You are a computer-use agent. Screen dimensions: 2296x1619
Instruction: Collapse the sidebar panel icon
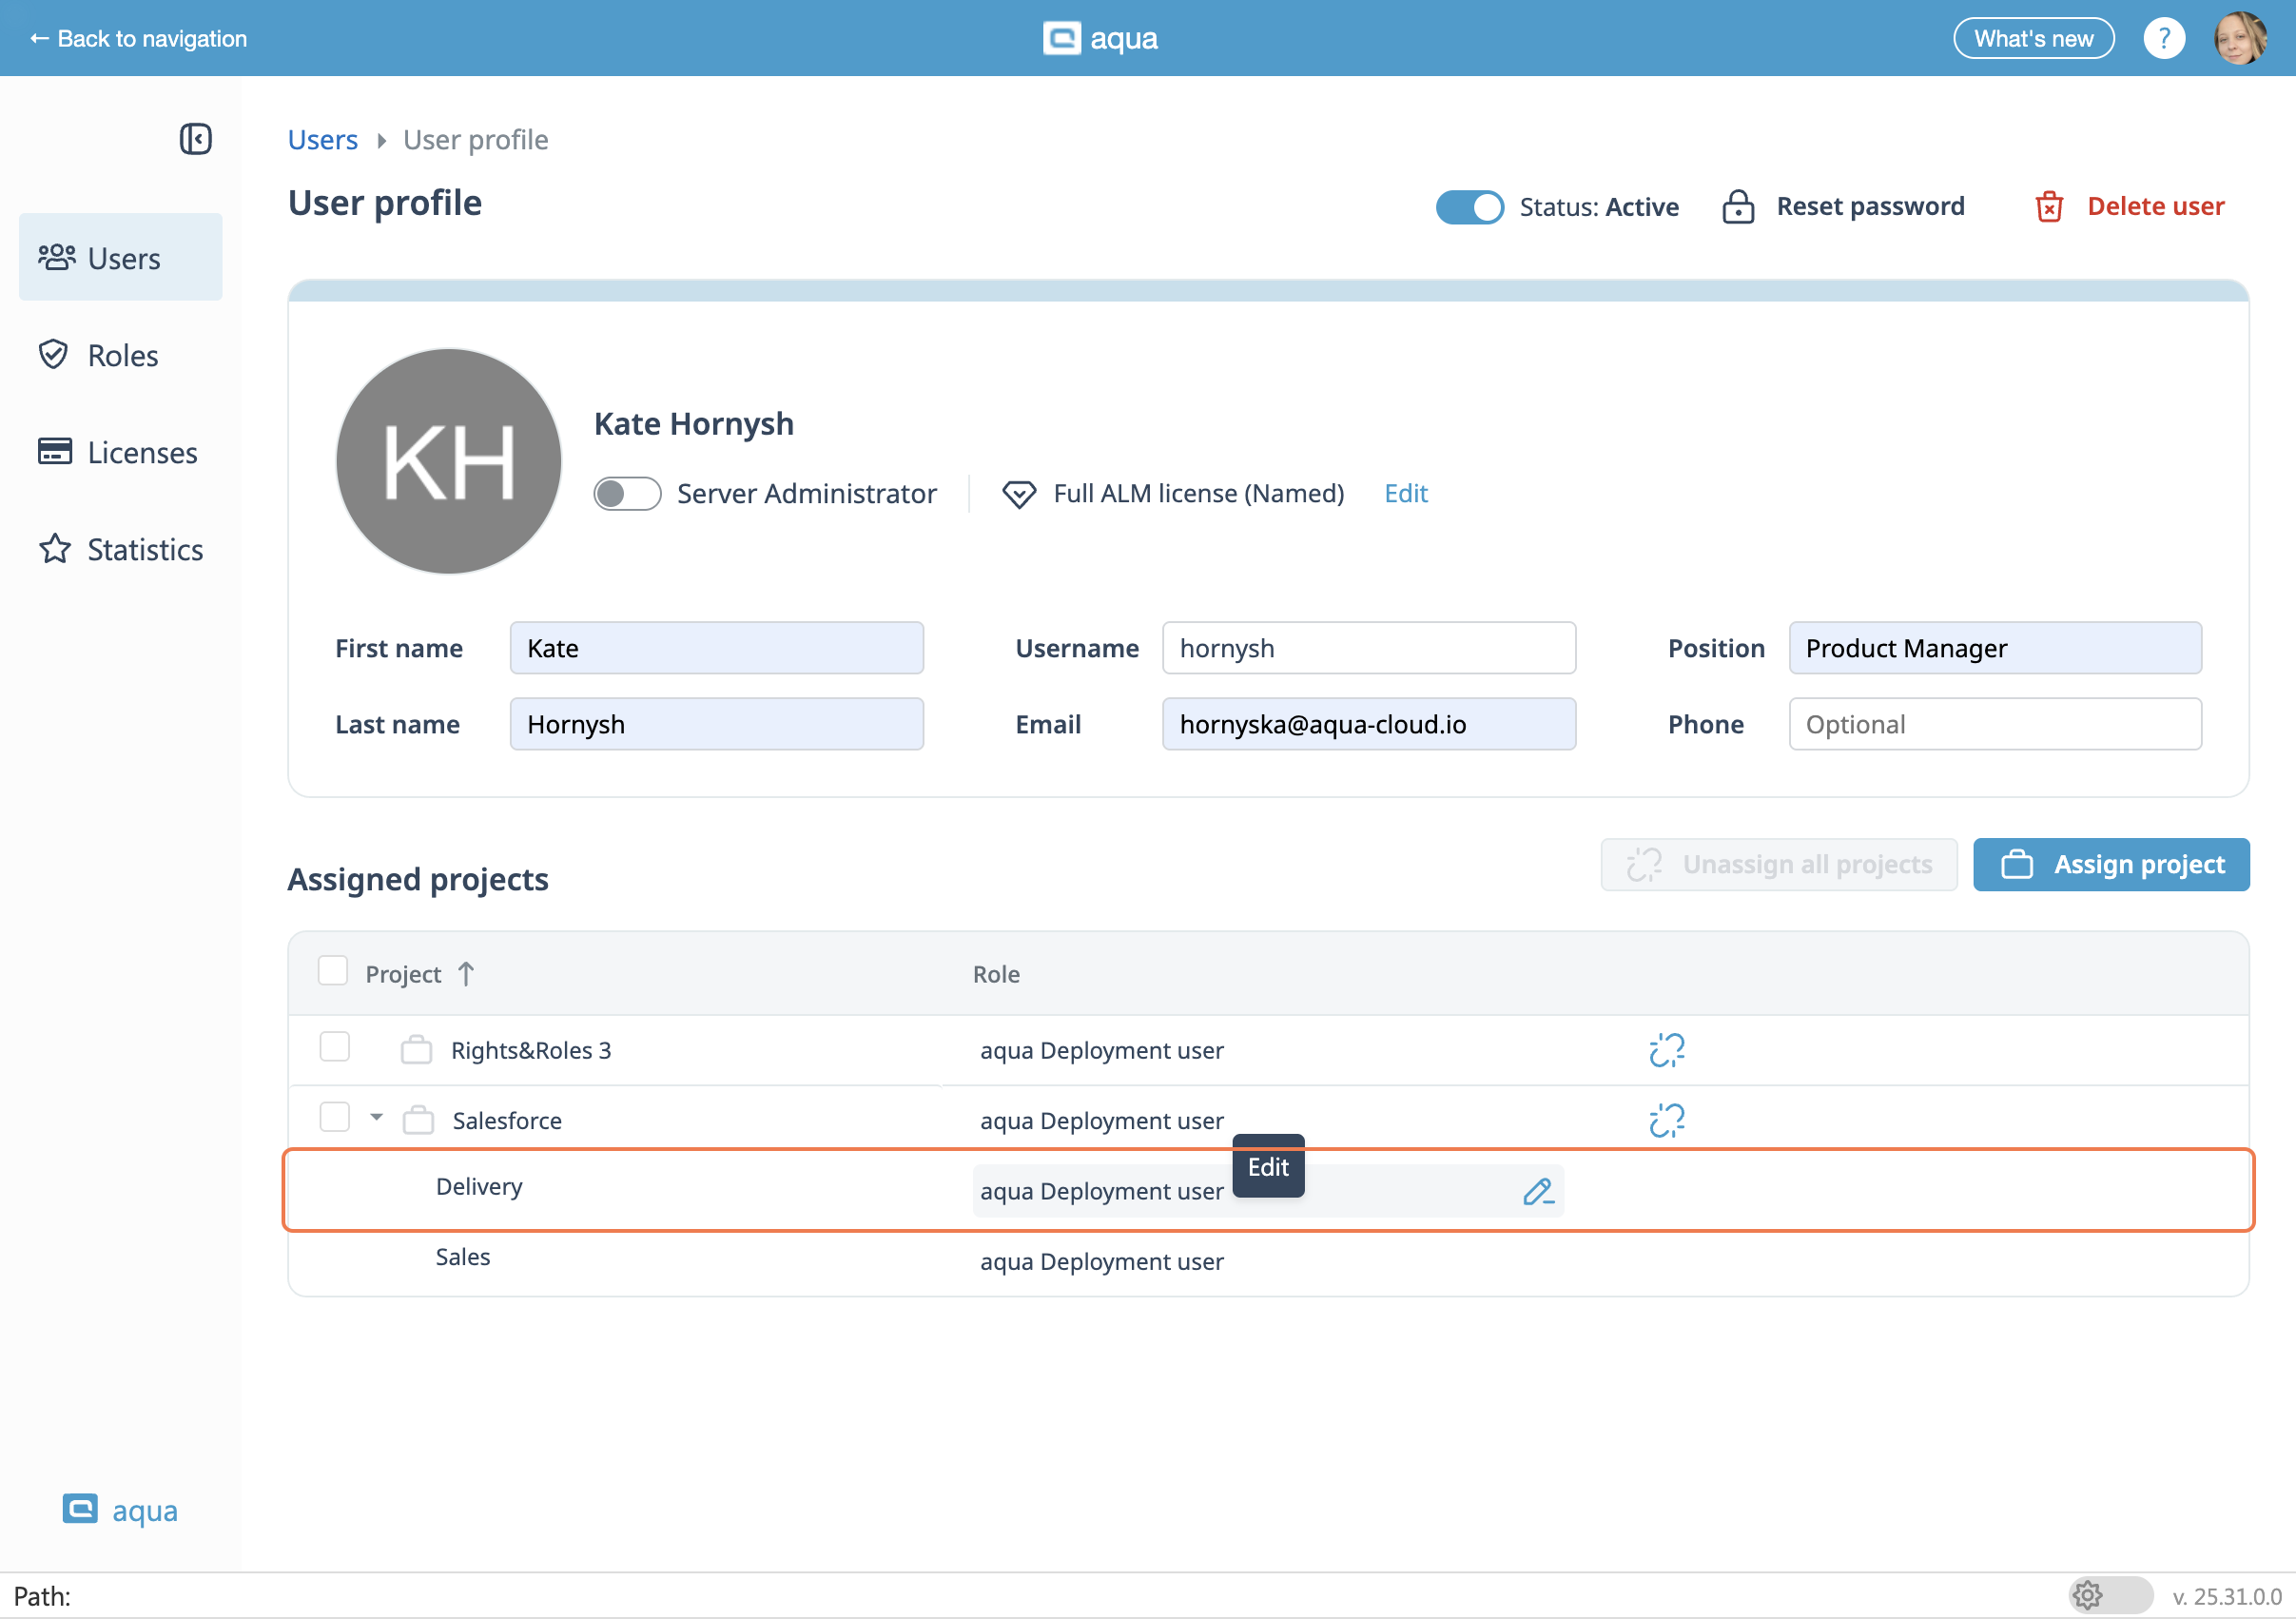196,139
